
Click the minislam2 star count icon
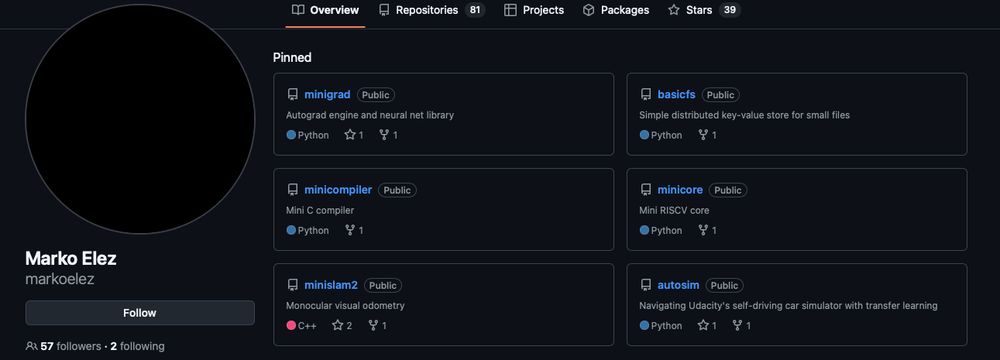338,325
